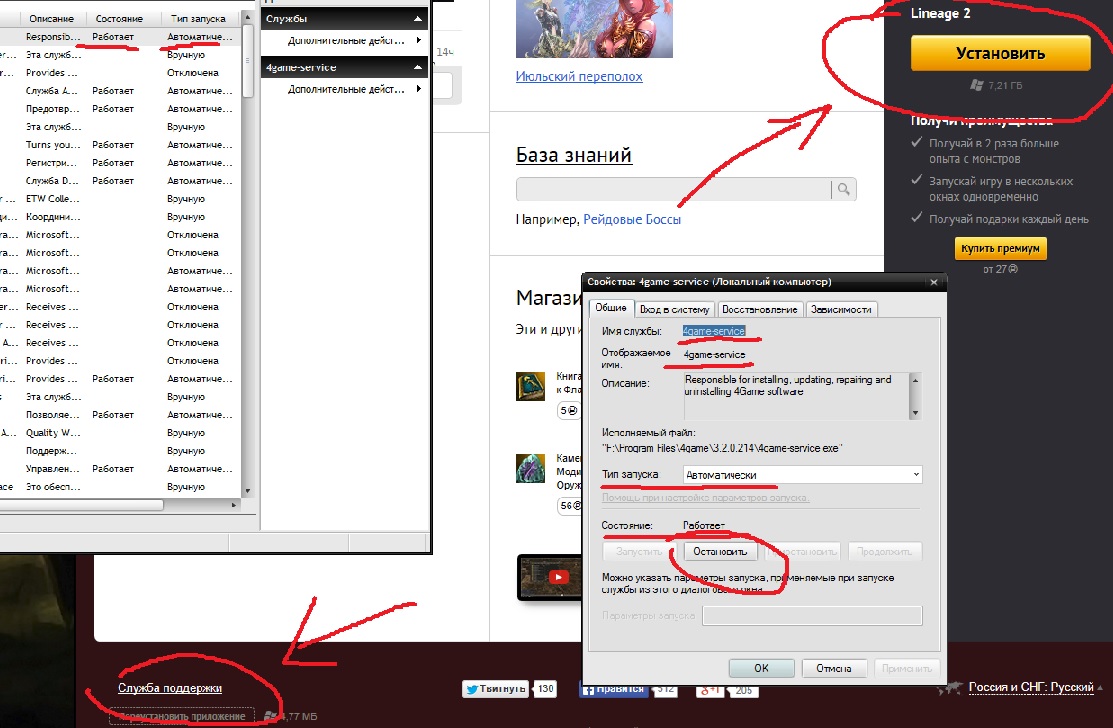Click the Lineage 2 title in the sidebar
Image resolution: width=1113 pixels, height=728 pixels.
pyautogui.click(x=940, y=13)
